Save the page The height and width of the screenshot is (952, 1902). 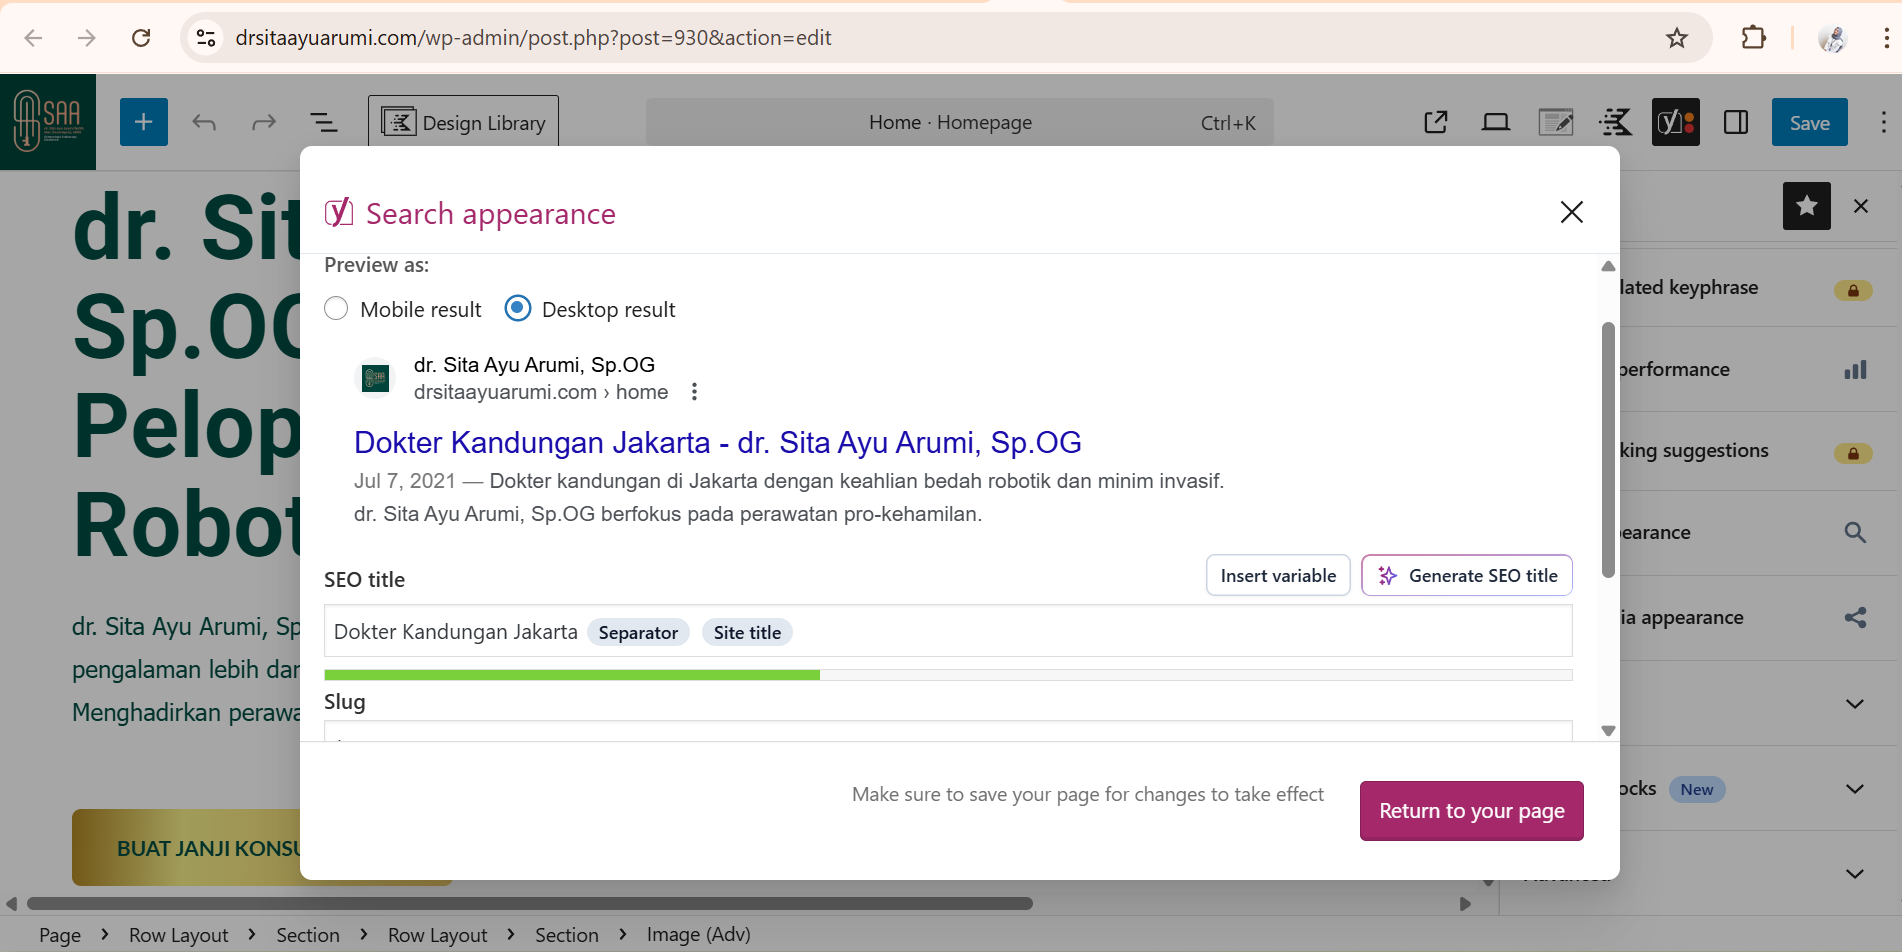tap(1810, 122)
